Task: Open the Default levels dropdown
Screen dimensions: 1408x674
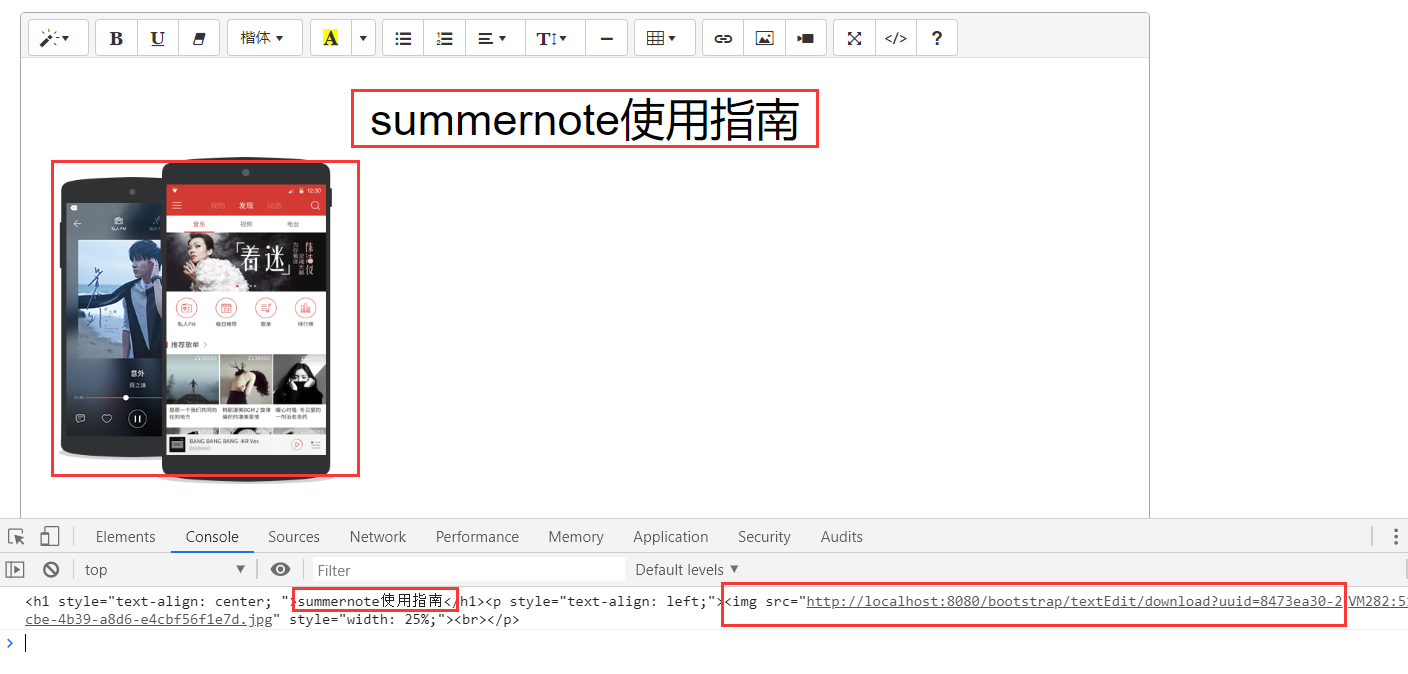Action: click(x=687, y=569)
